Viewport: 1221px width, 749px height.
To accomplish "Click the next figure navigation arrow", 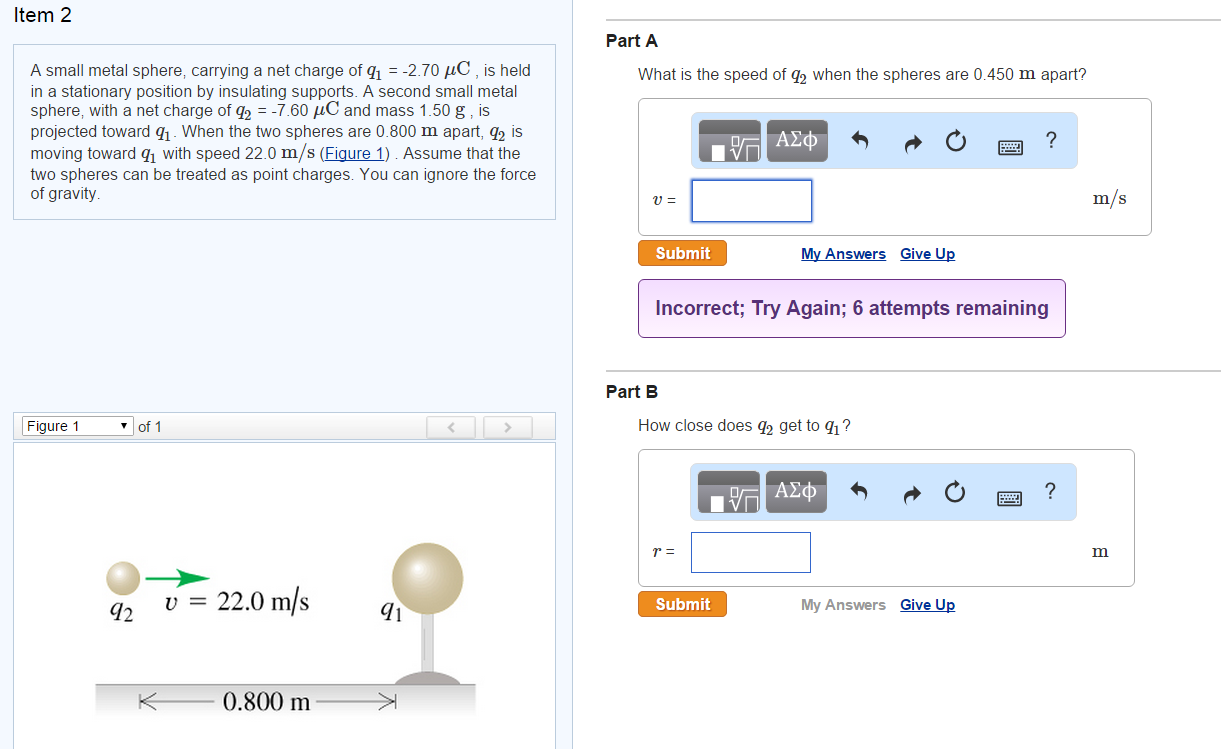I will pyautogui.click(x=507, y=426).
